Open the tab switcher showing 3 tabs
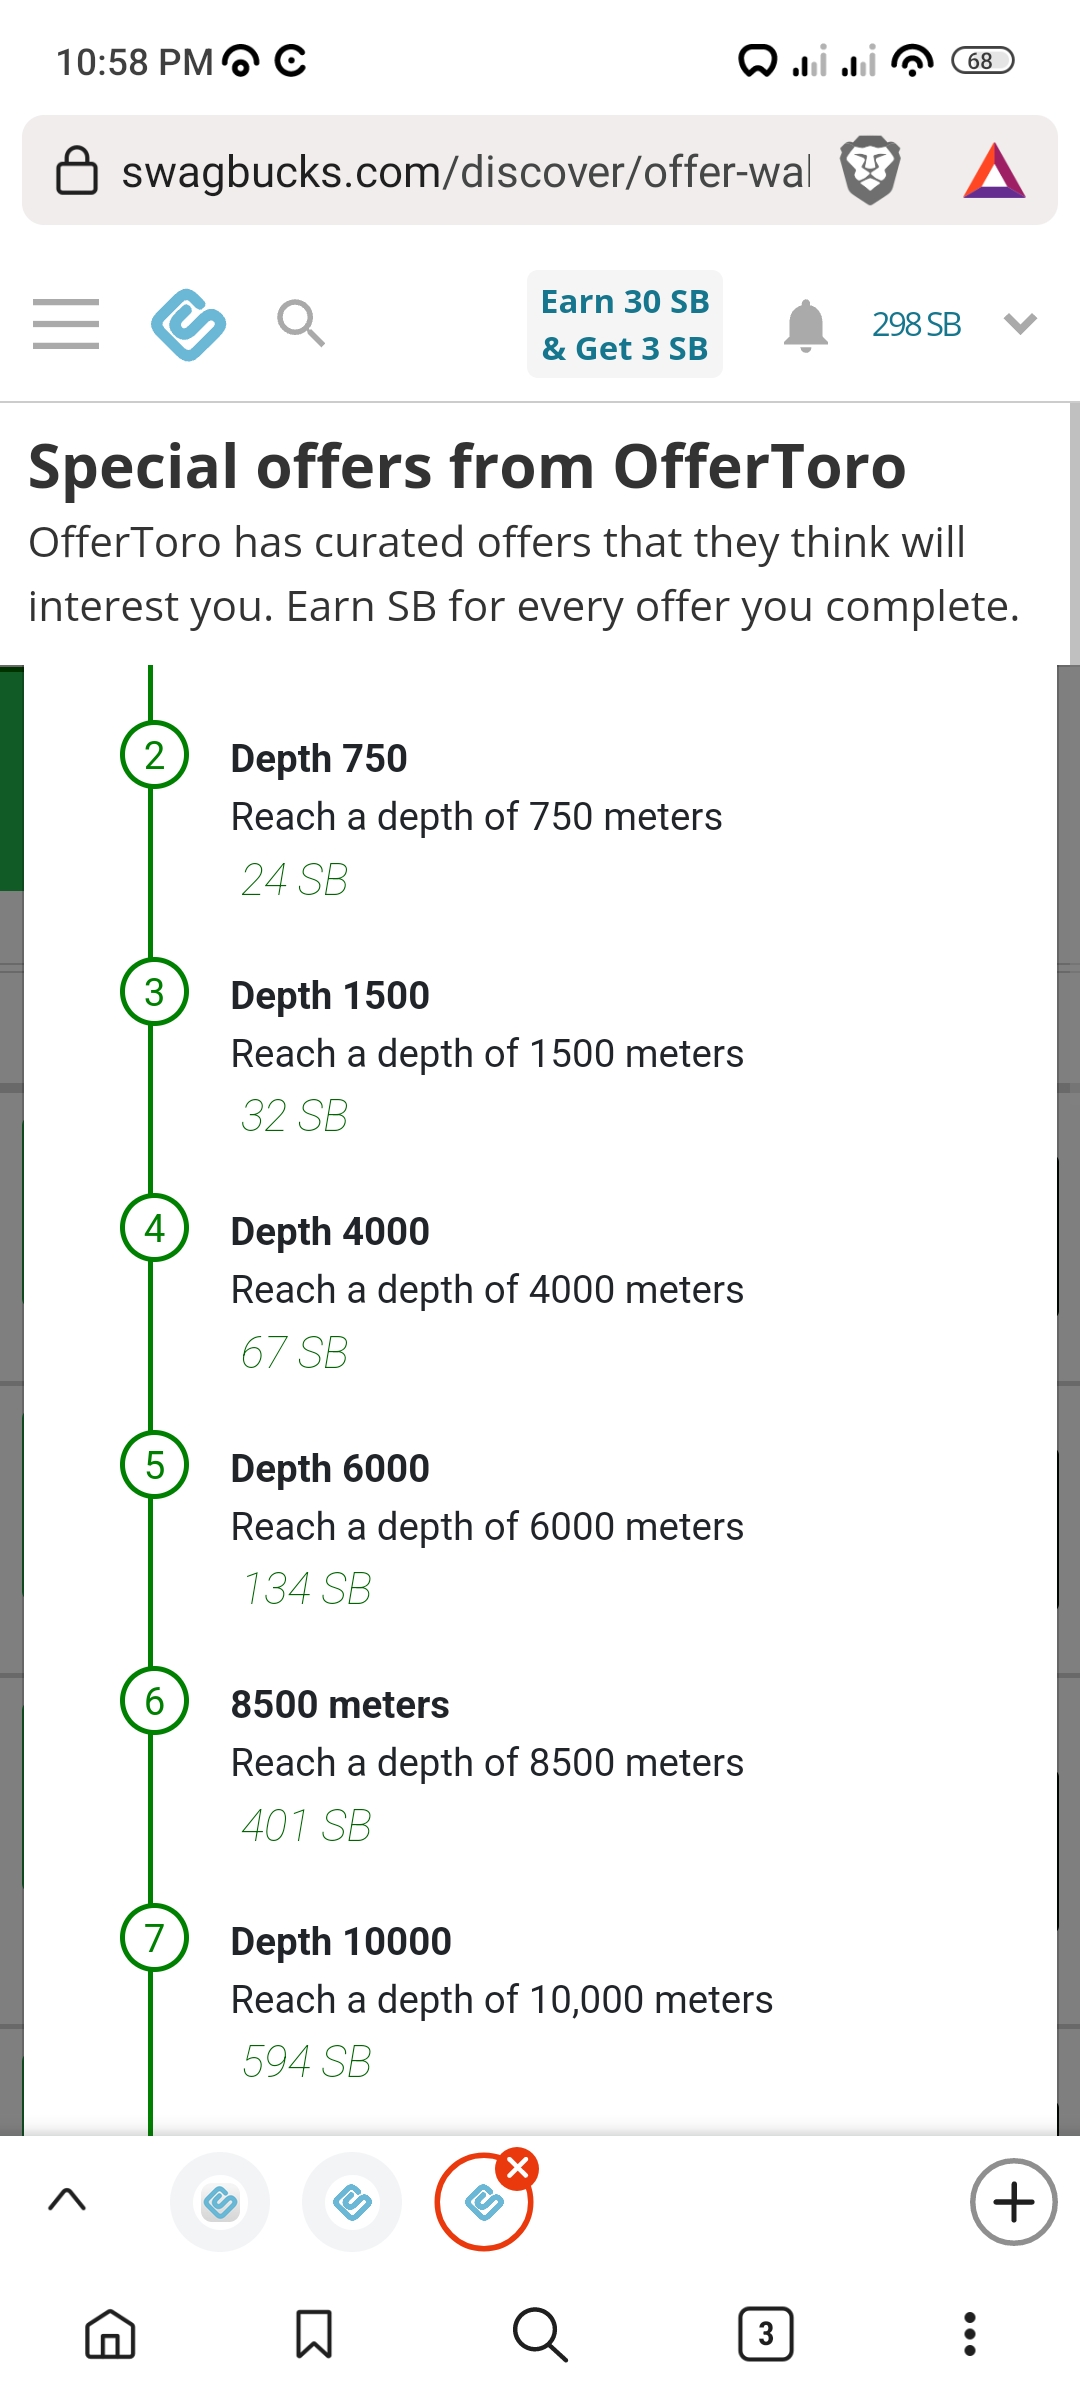This screenshot has width=1080, height=2400. point(766,2334)
